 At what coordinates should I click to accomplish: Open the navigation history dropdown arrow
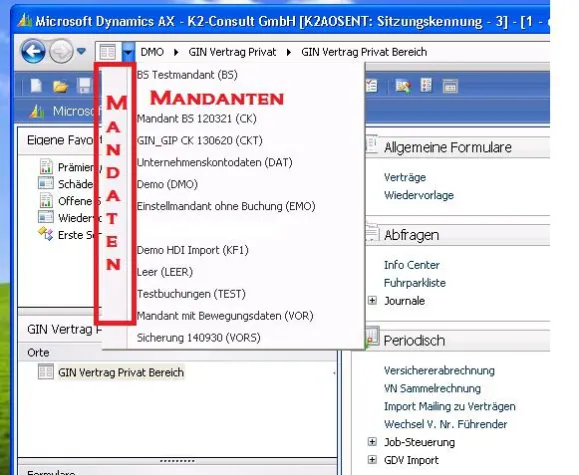pos(82,51)
